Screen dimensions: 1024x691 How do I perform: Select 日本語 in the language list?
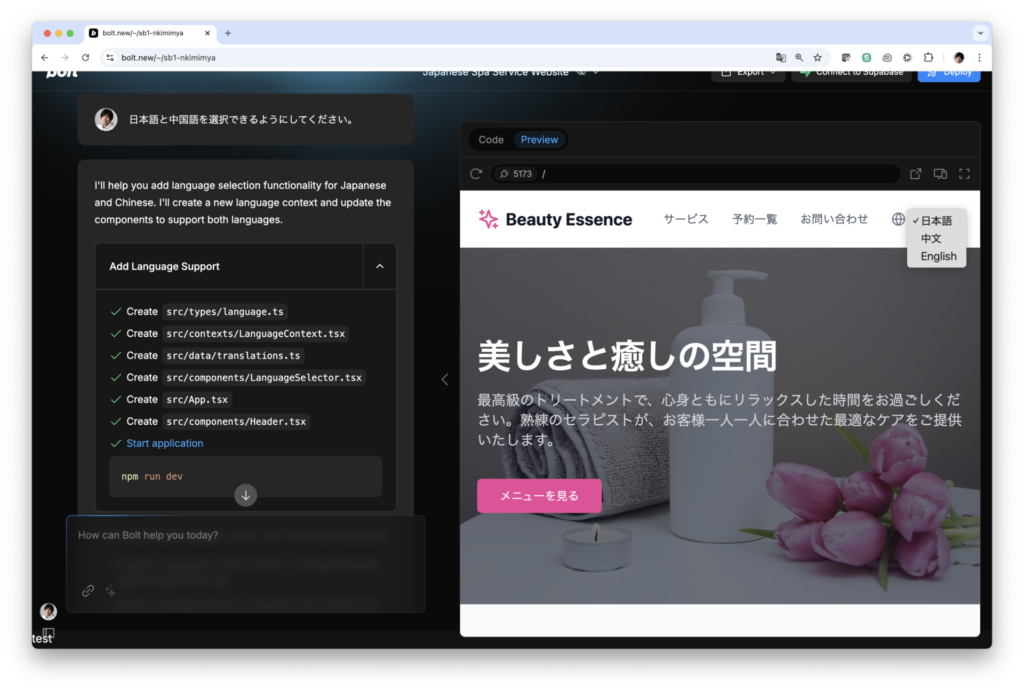coord(936,221)
